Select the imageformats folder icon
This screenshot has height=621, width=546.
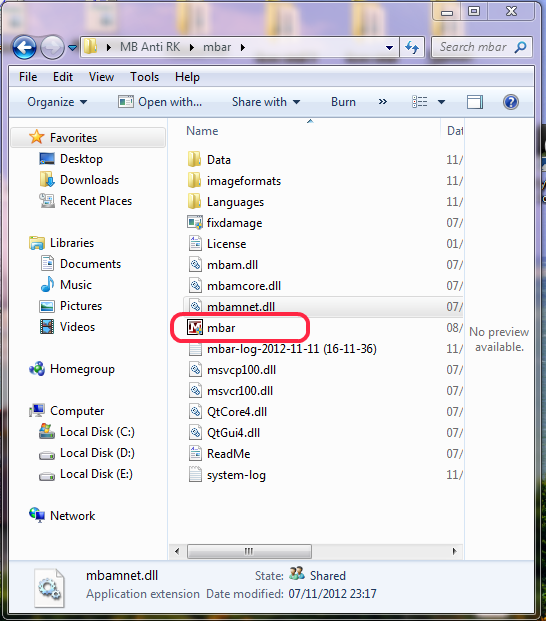[x=194, y=181]
